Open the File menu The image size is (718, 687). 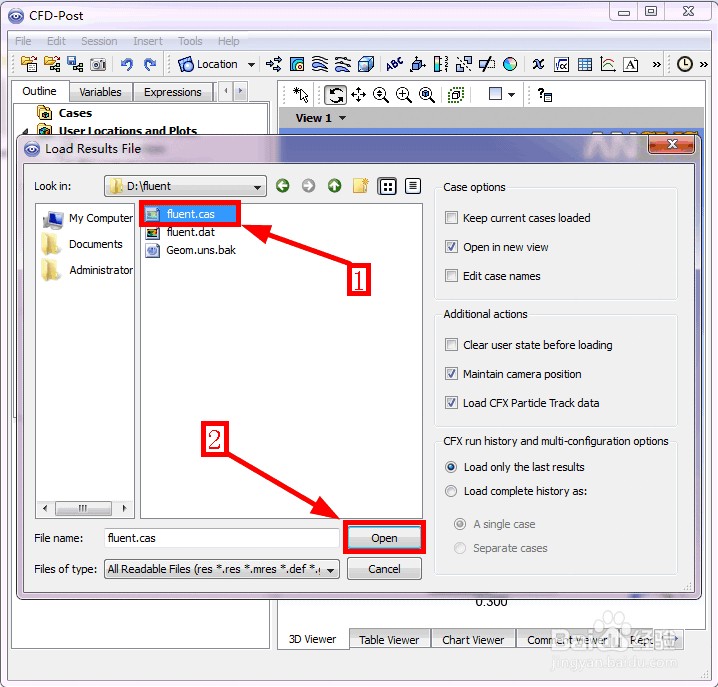click(x=23, y=41)
